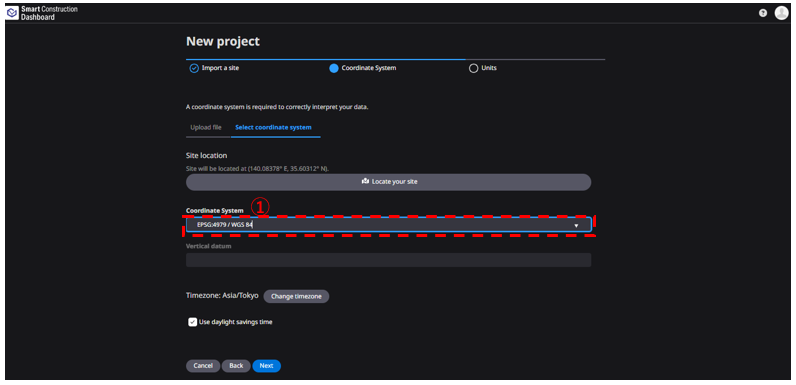Open the user profile avatar
This screenshot has width=796, height=385.
pos(781,13)
